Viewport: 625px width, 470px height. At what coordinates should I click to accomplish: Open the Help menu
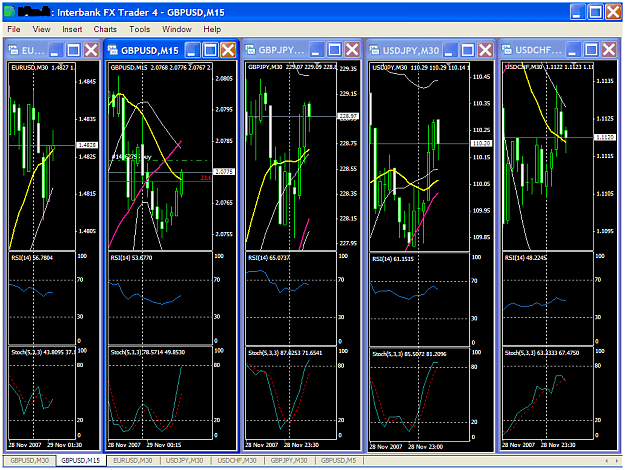tap(212, 29)
